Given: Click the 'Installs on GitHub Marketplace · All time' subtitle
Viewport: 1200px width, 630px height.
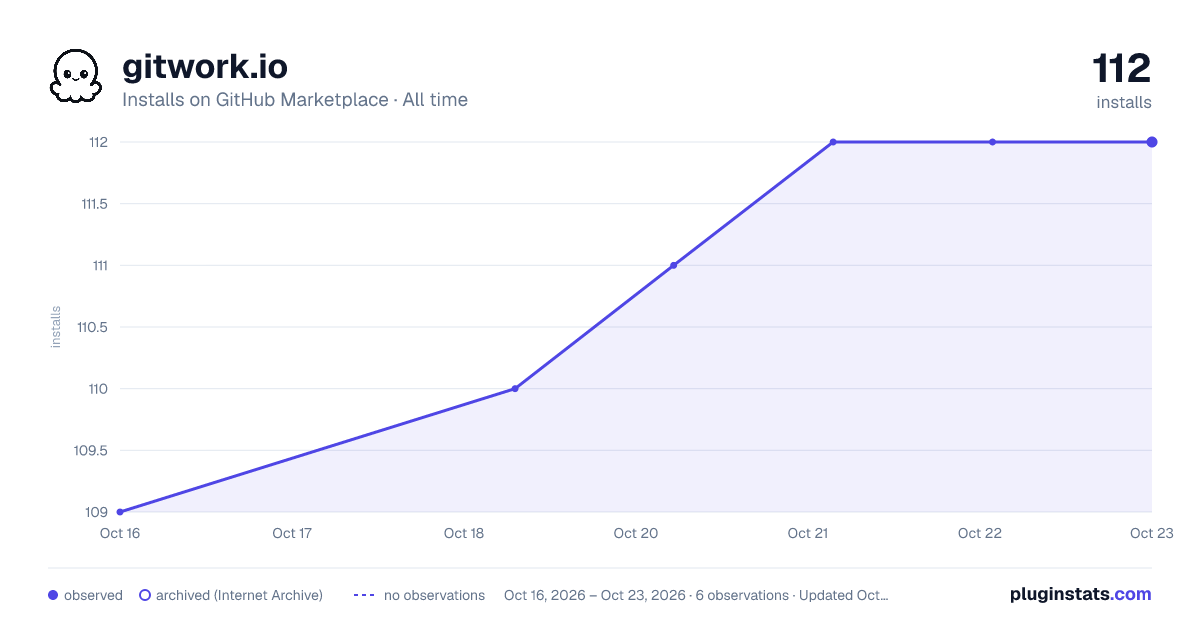Looking at the screenshot, I should pos(295,100).
